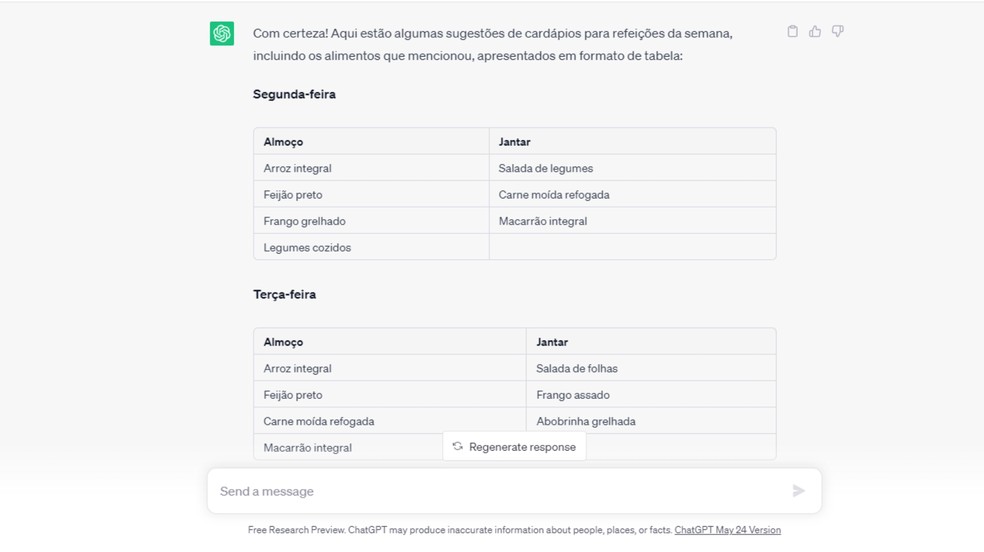Click the Carne moída refogada dinner cell

coord(554,195)
